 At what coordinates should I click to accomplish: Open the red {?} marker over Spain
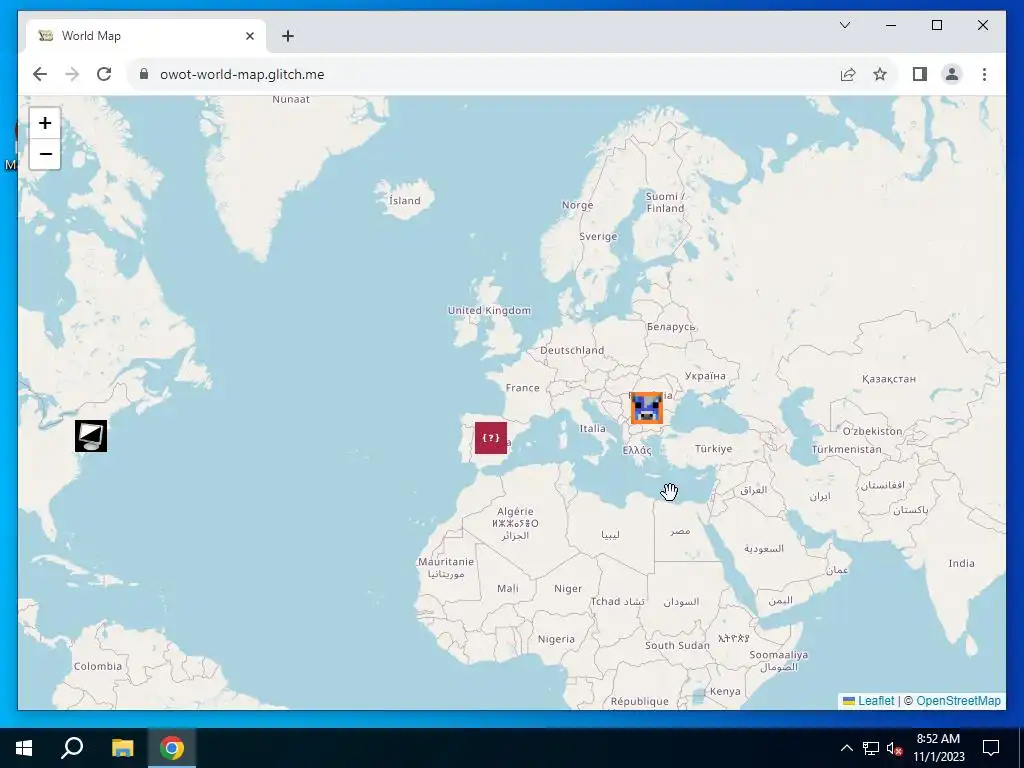coord(491,438)
